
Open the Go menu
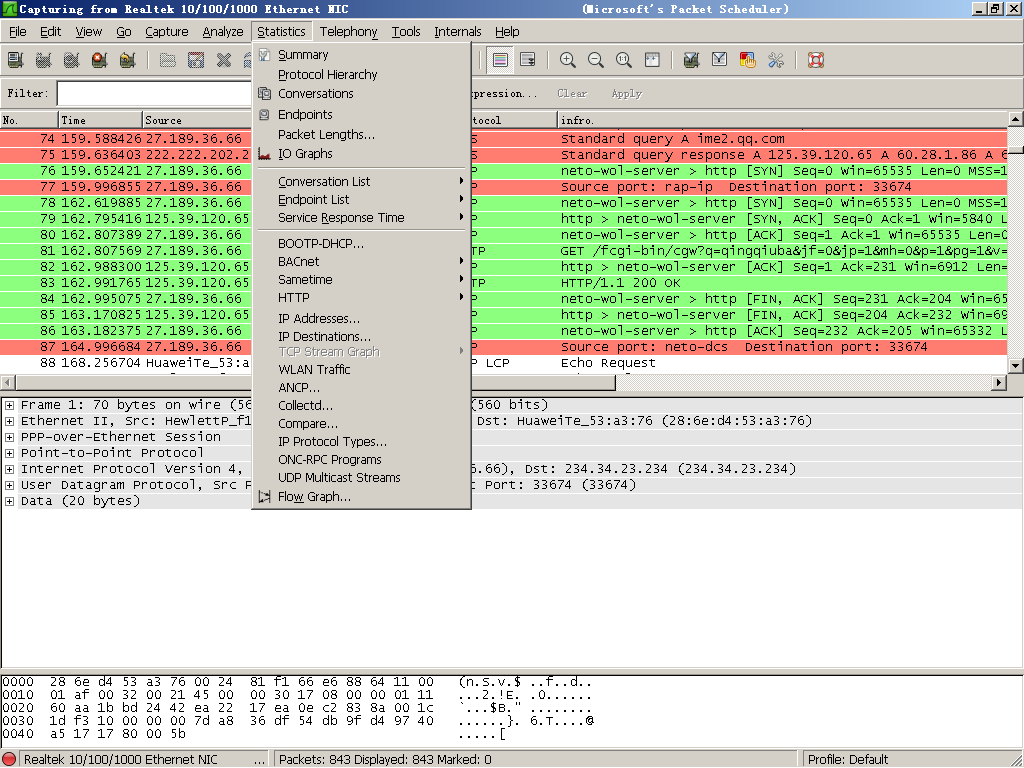pyautogui.click(x=123, y=31)
